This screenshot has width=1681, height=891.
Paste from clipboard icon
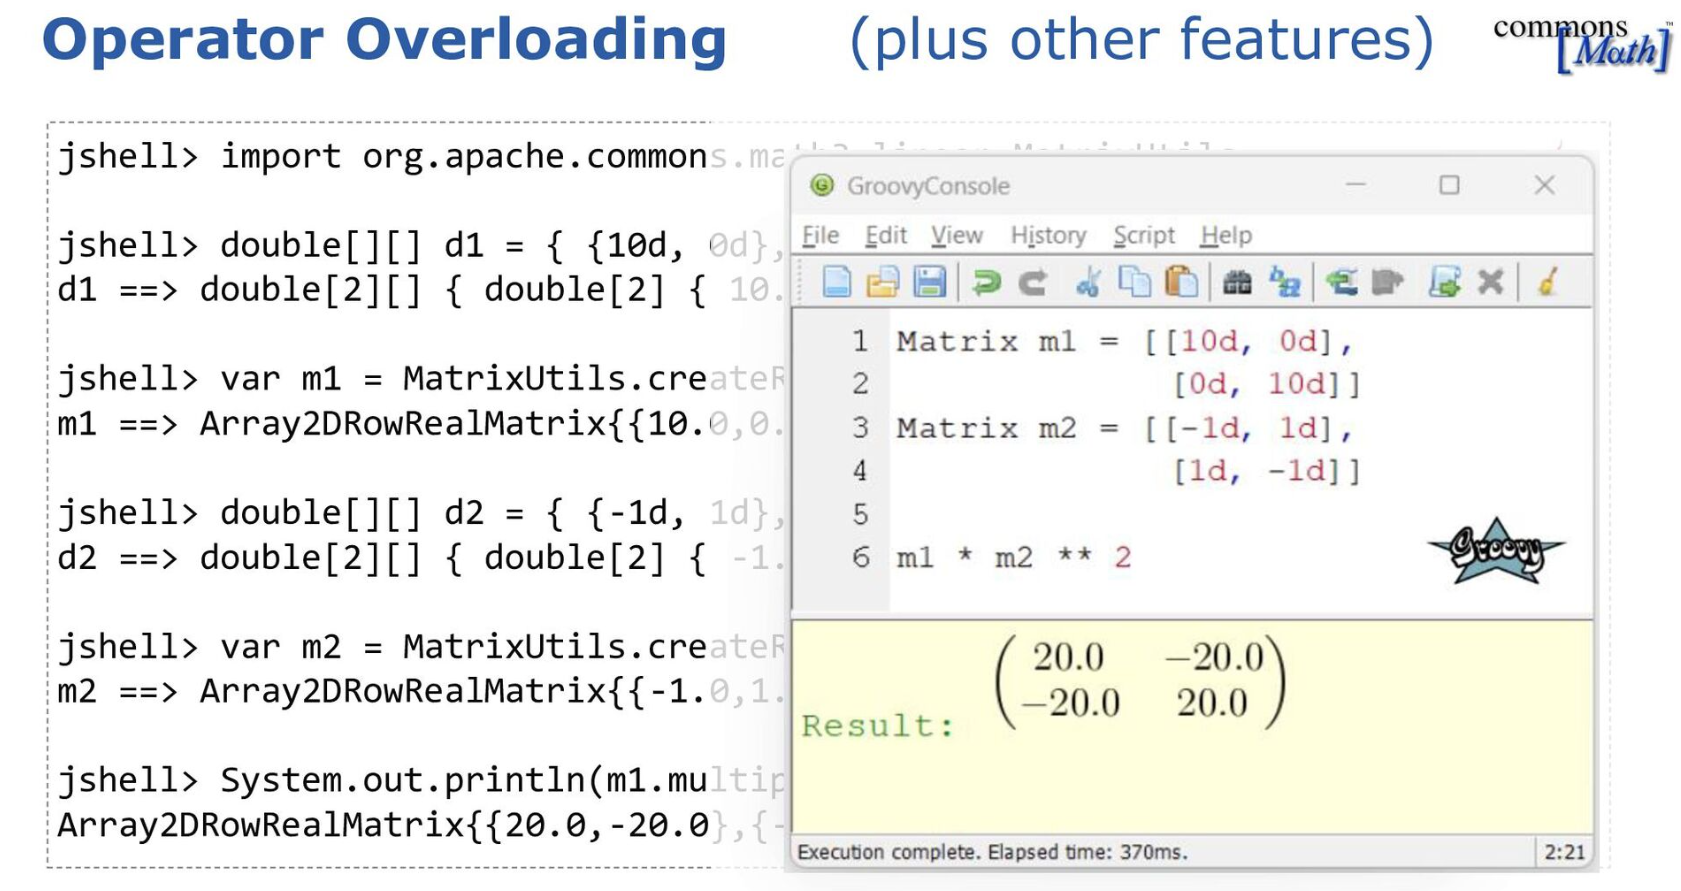(1182, 283)
